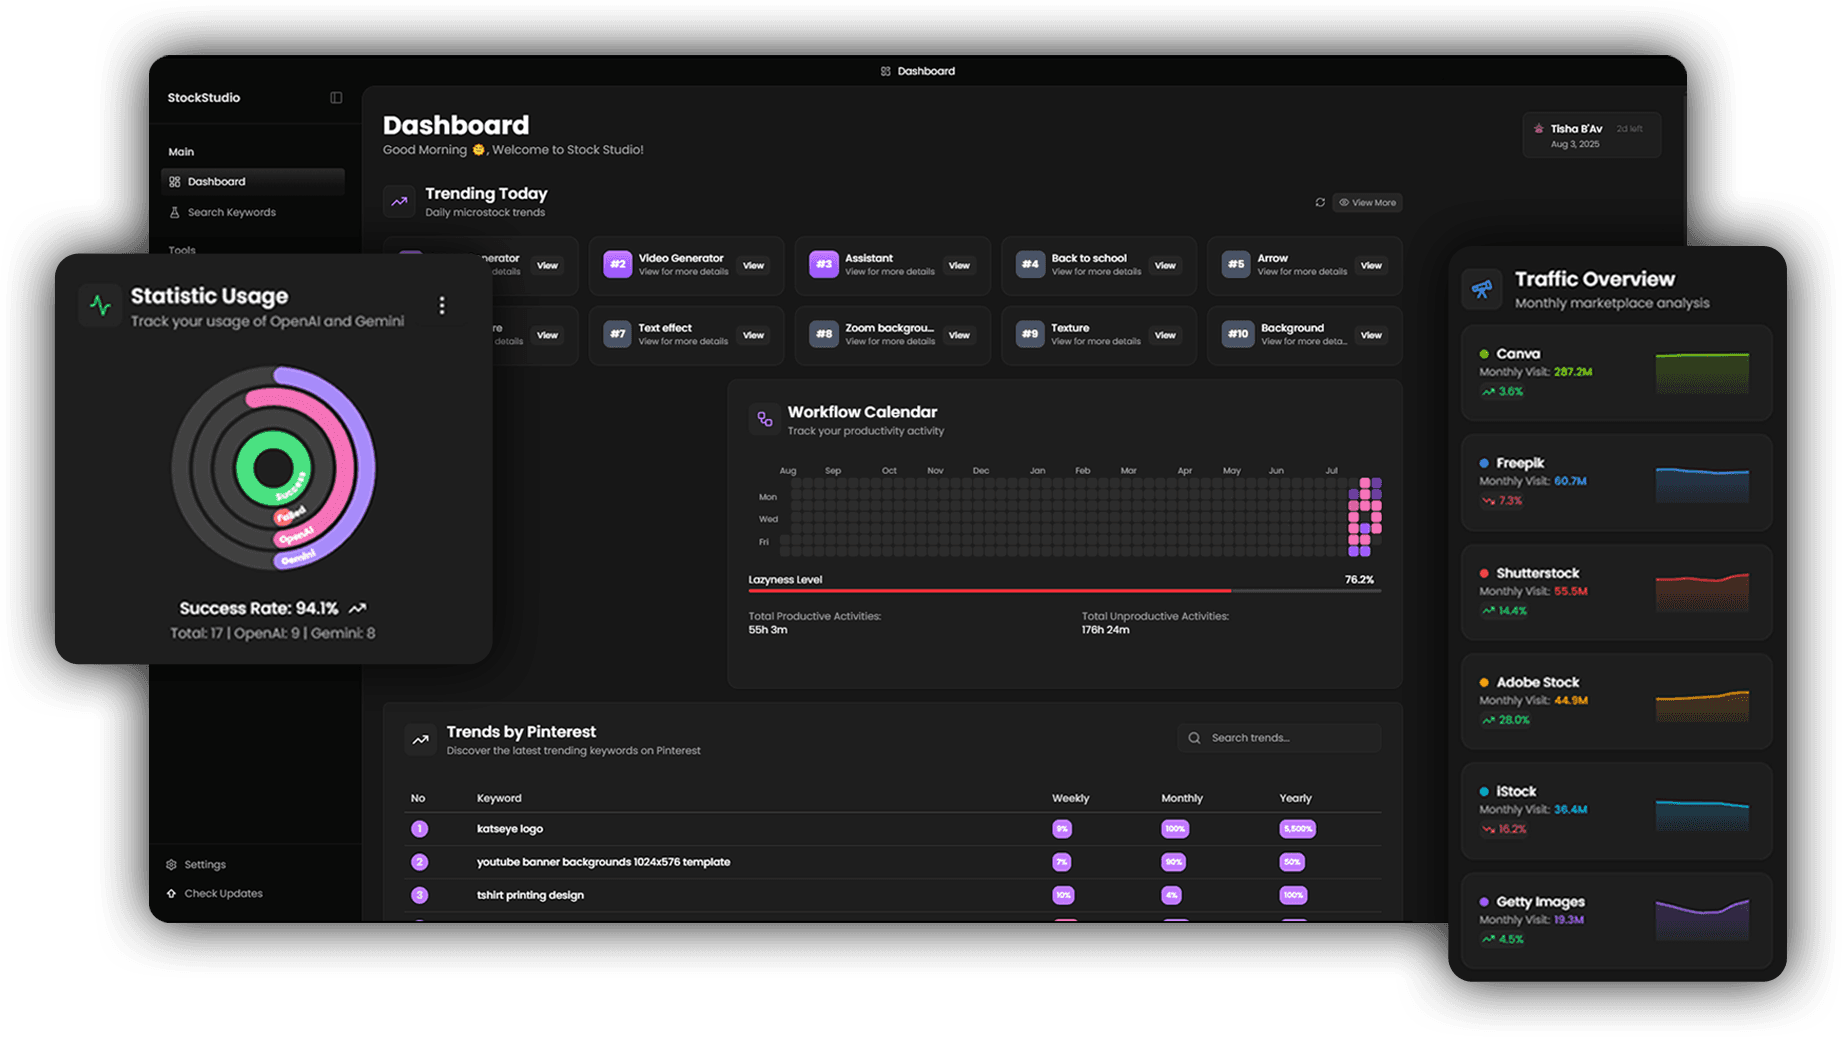Click the Trending Today arrow icon
The width and height of the screenshot is (1842, 1037).
[399, 201]
